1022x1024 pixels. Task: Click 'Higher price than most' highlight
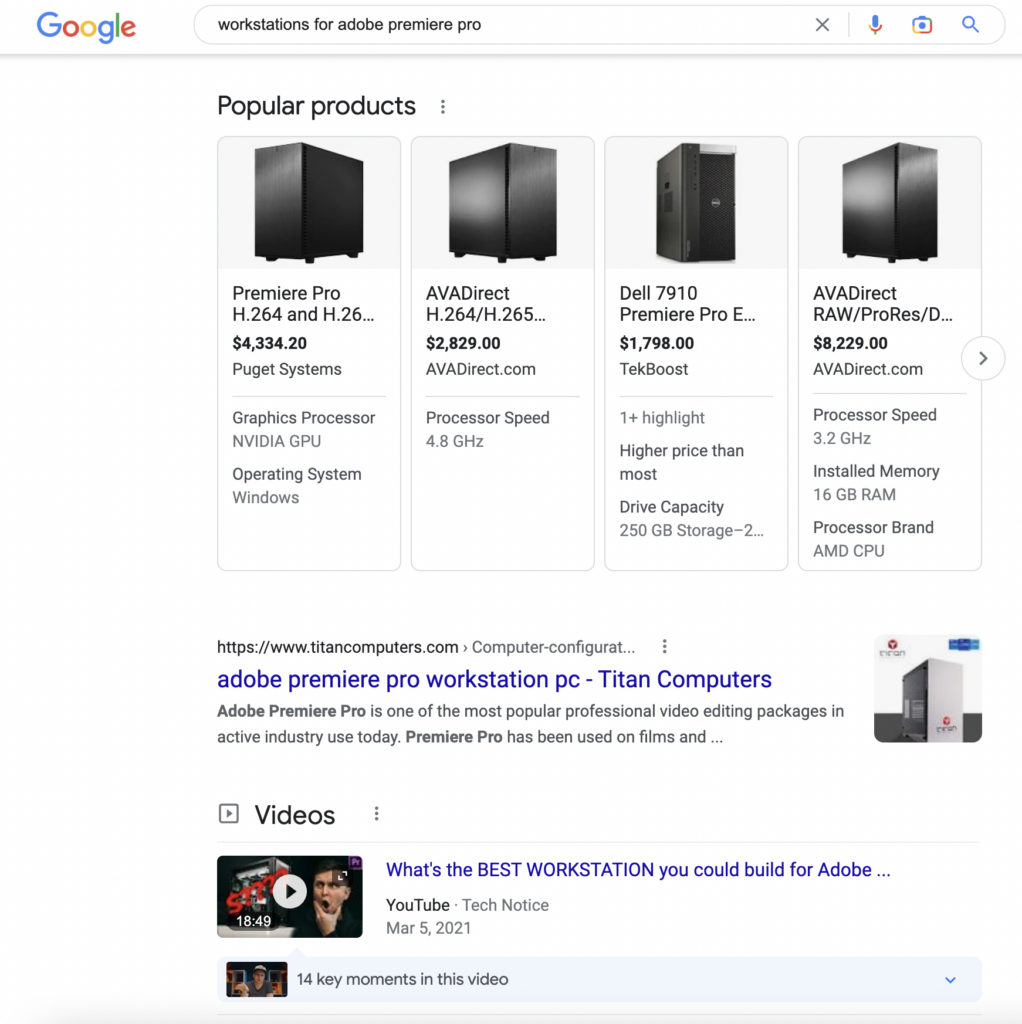click(681, 462)
